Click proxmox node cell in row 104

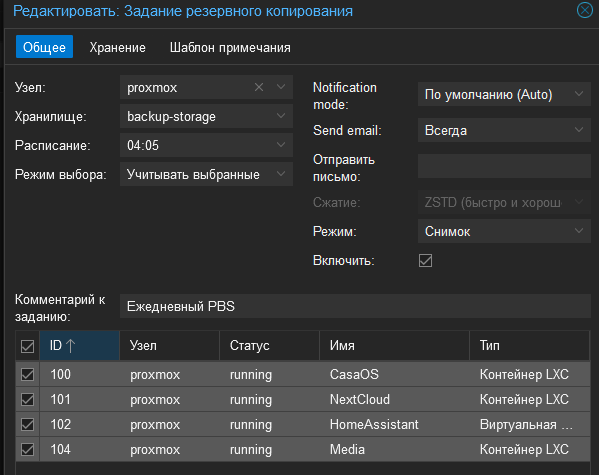click(x=155, y=450)
